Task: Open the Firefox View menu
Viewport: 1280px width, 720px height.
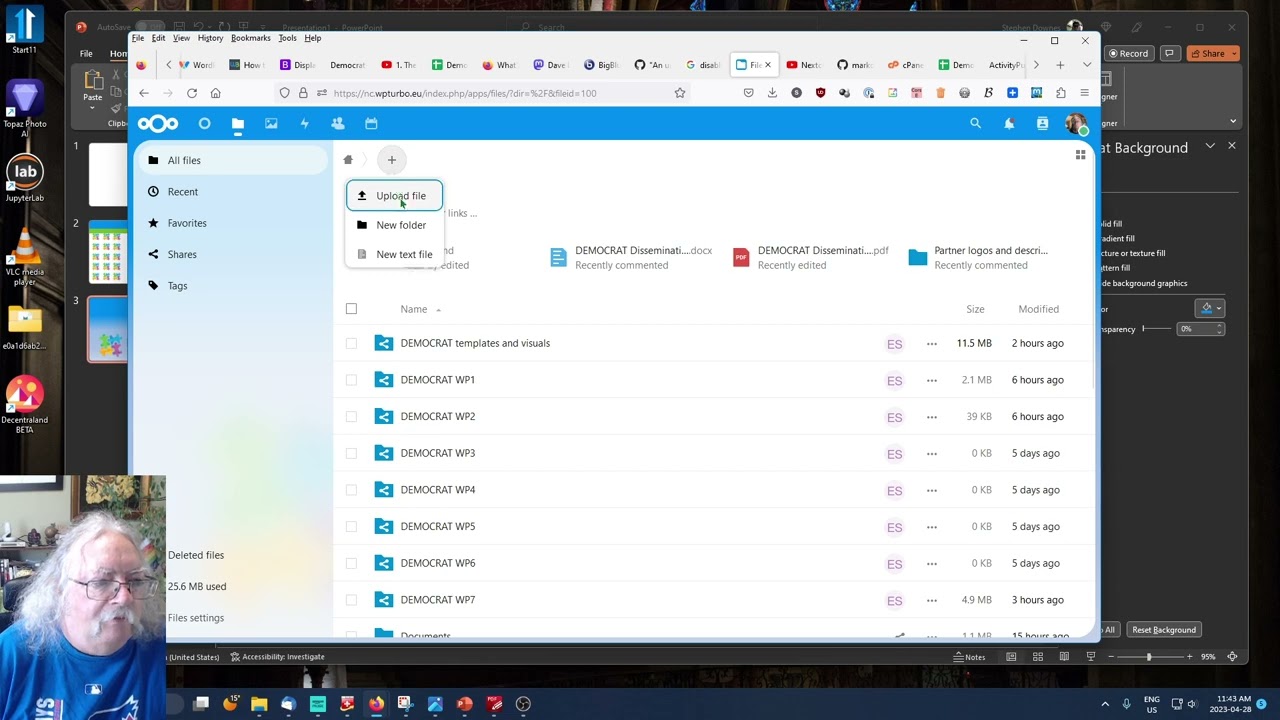Action: pyautogui.click(x=181, y=38)
